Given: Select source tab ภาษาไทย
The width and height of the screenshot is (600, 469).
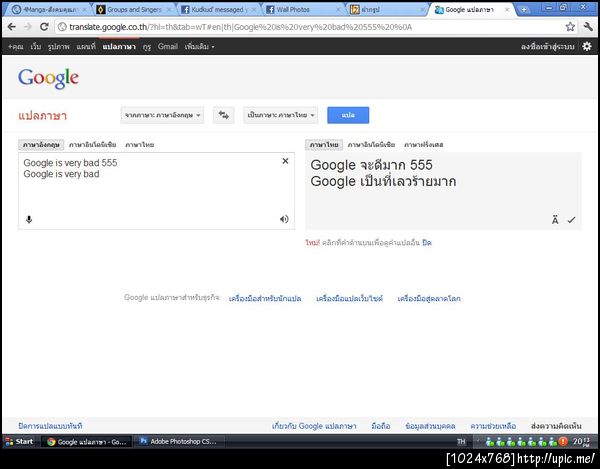Looking at the screenshot, I should coord(140,145).
